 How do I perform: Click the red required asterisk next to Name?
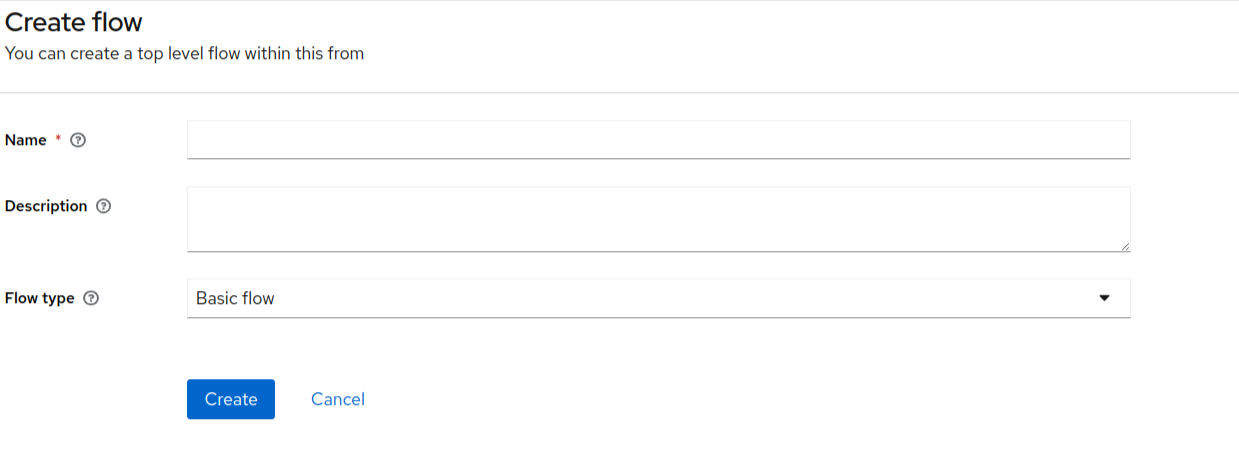pos(58,140)
